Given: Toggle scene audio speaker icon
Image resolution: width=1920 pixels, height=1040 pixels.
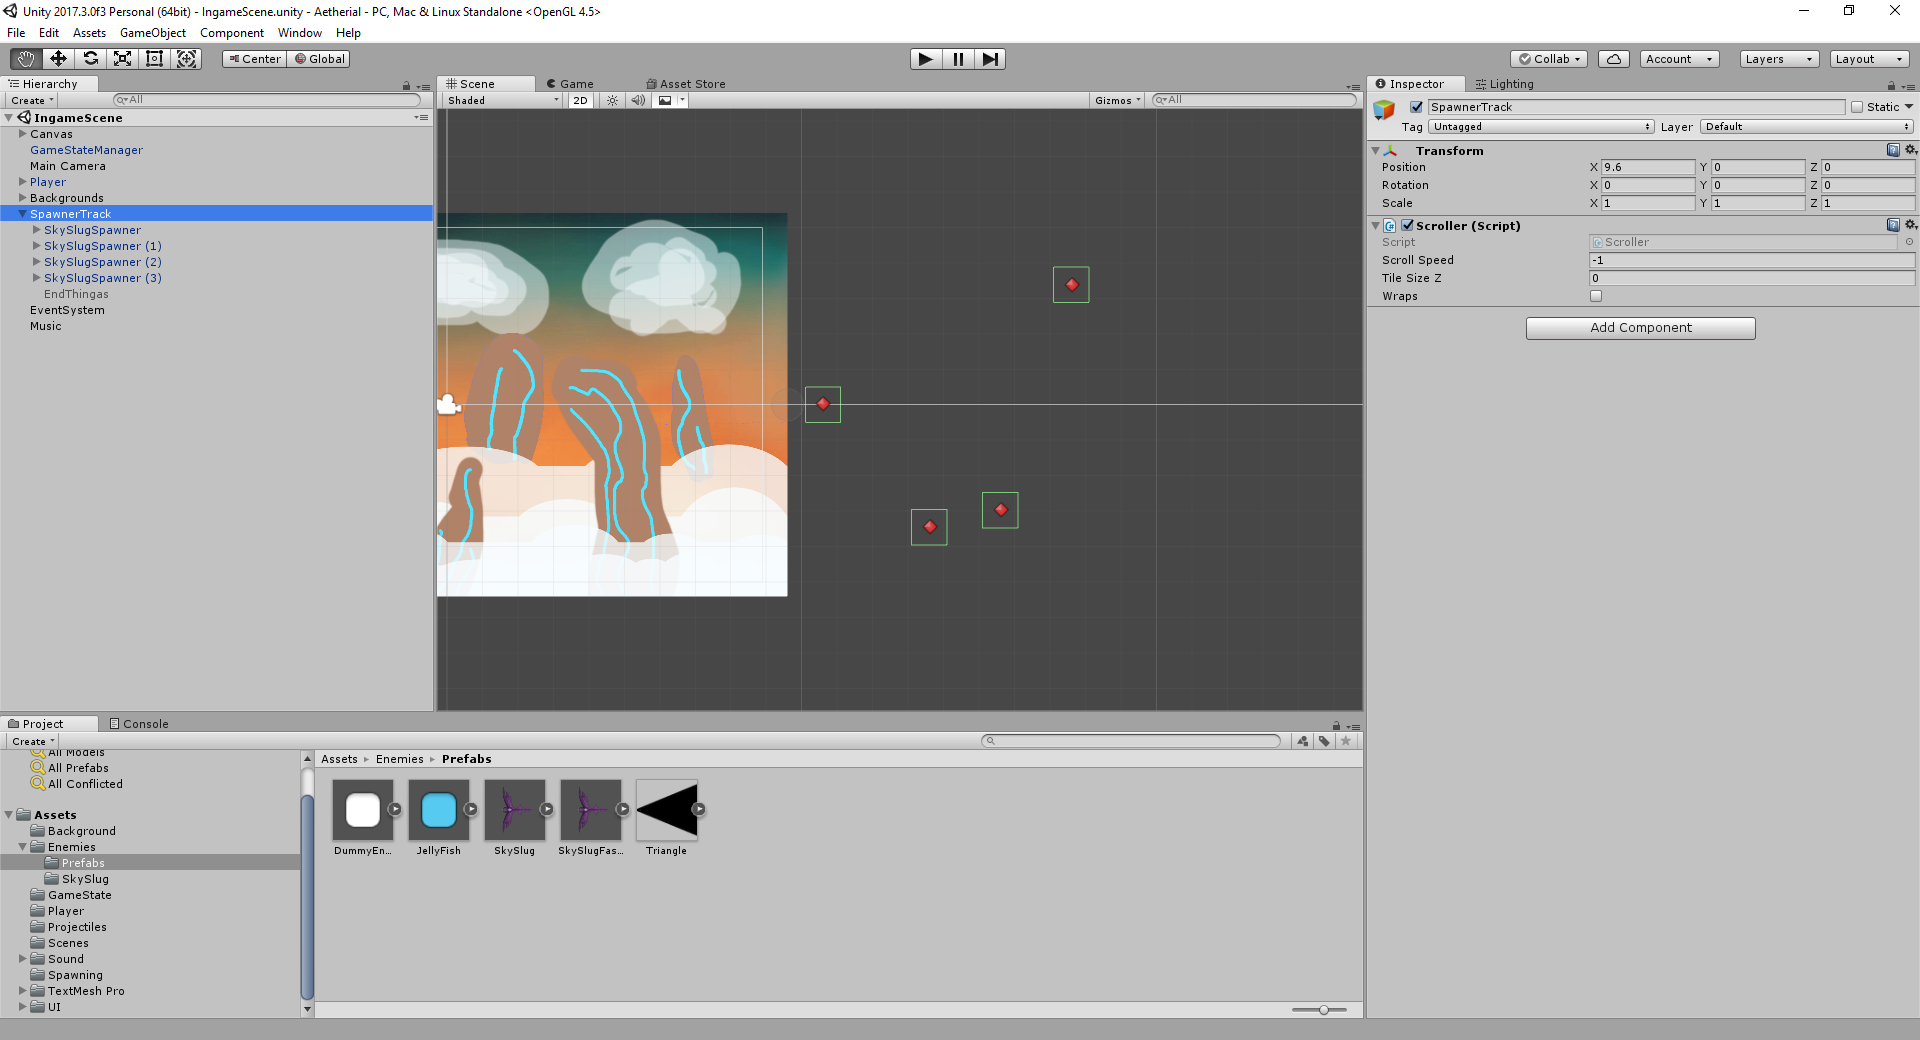Looking at the screenshot, I should click(638, 101).
